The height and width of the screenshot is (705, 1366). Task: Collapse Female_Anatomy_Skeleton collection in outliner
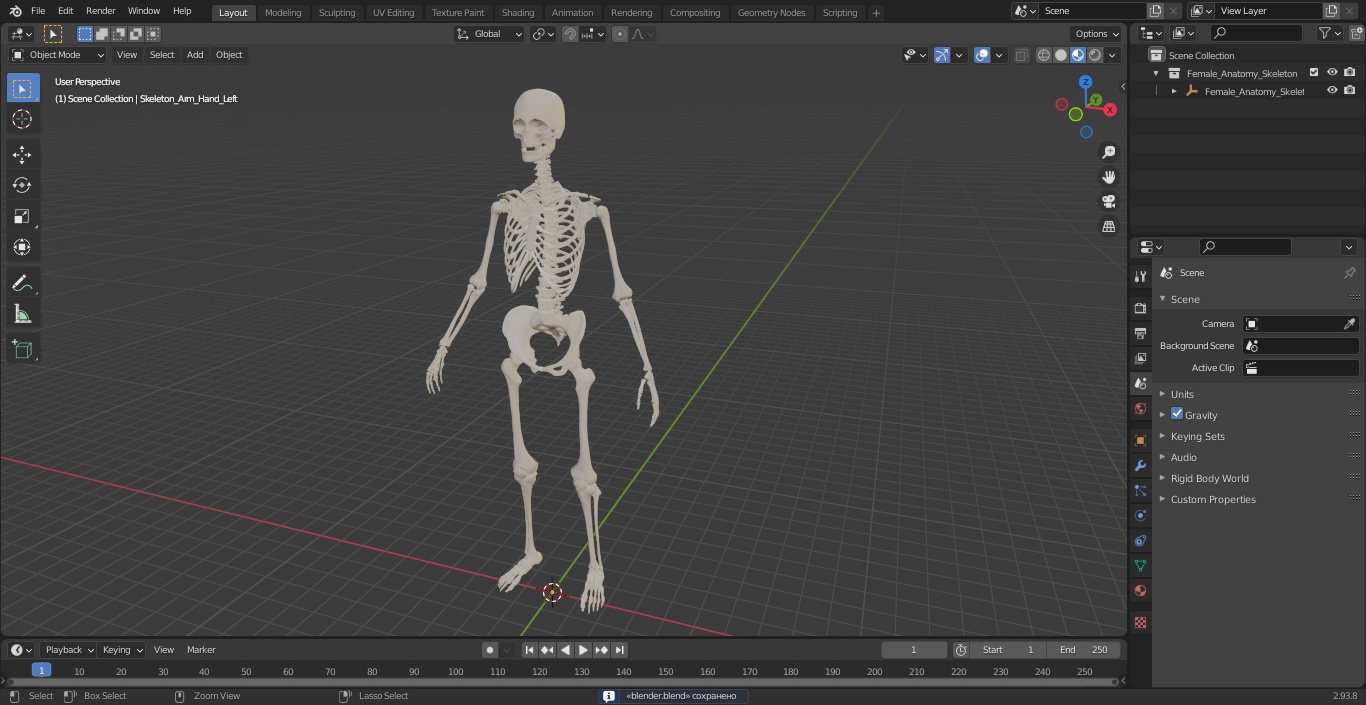1156,73
